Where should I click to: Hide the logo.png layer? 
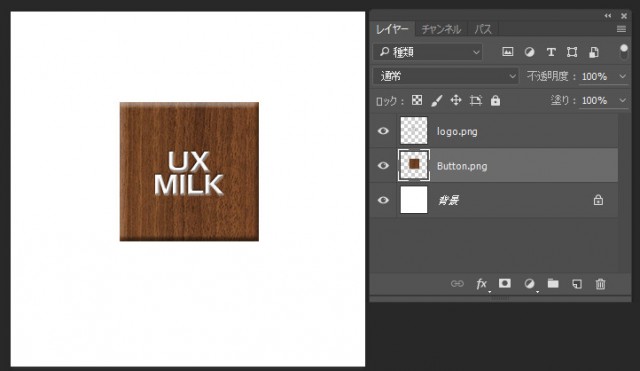(x=383, y=131)
